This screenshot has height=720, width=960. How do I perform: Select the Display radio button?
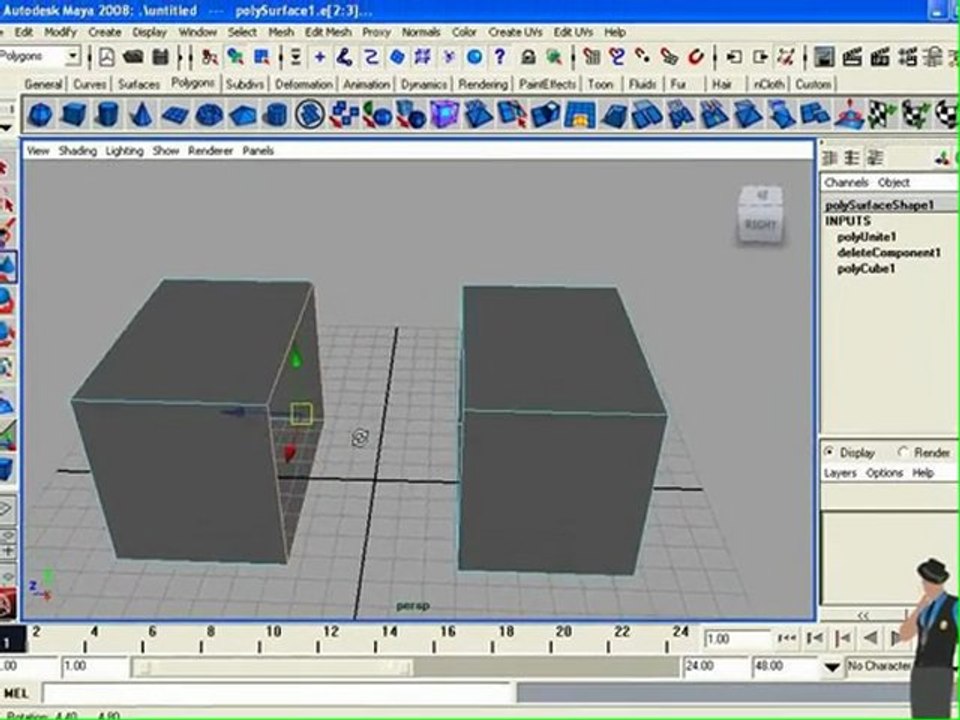[829, 452]
